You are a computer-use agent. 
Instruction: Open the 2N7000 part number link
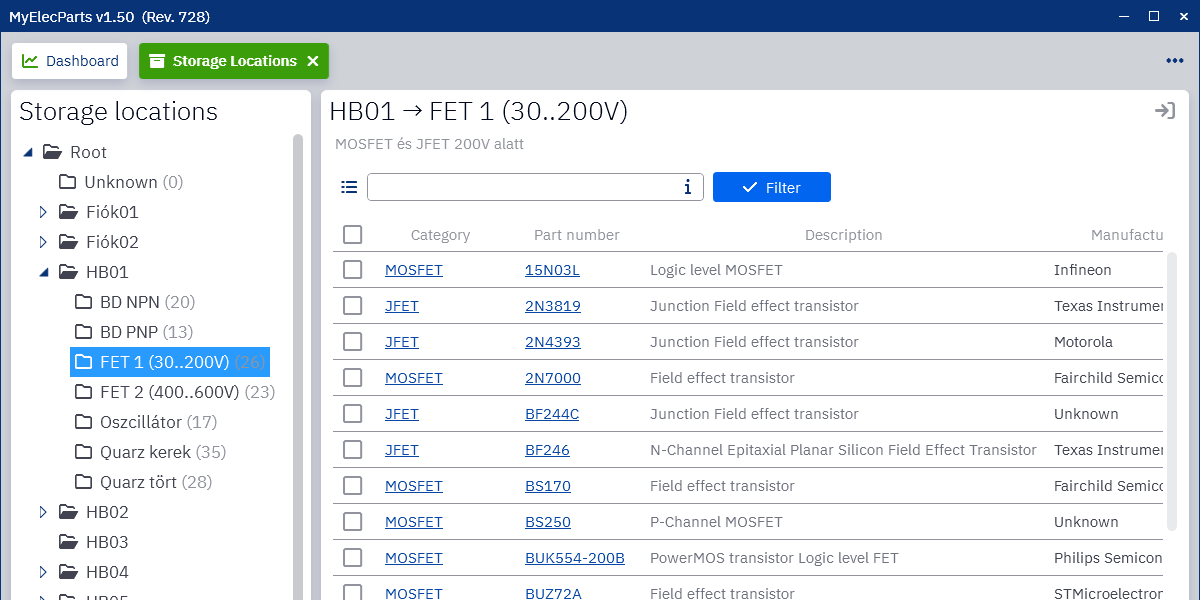click(552, 378)
